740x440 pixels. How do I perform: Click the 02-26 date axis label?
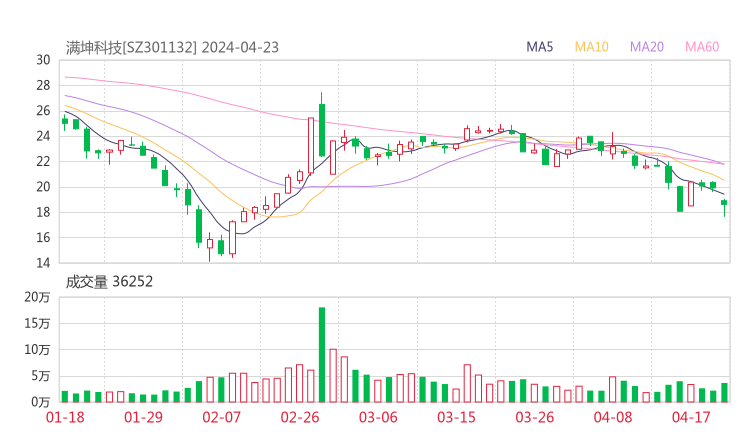point(300,417)
